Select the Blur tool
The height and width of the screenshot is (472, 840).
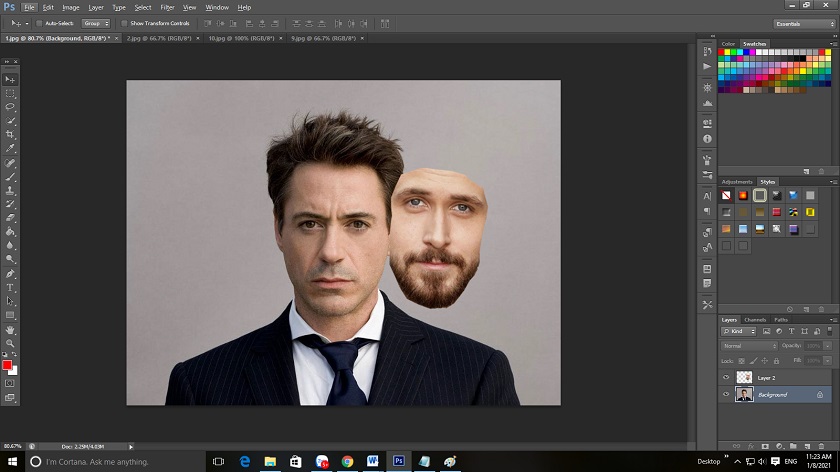[x=10, y=245]
